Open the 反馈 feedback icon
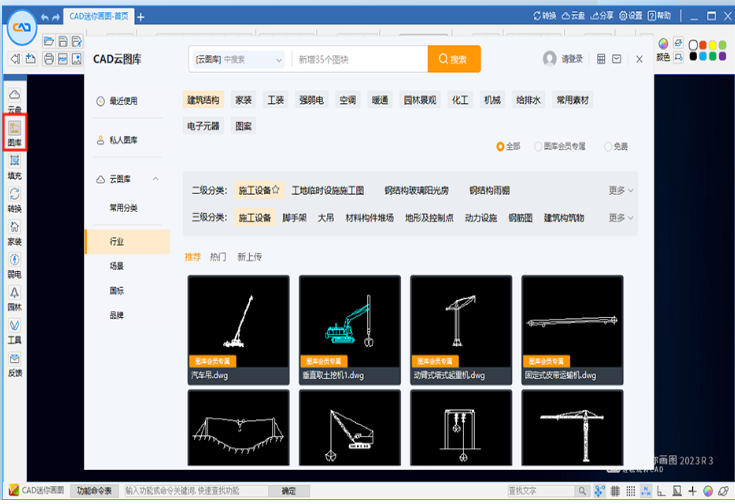Screen dimensions: 735x504 click(14, 364)
